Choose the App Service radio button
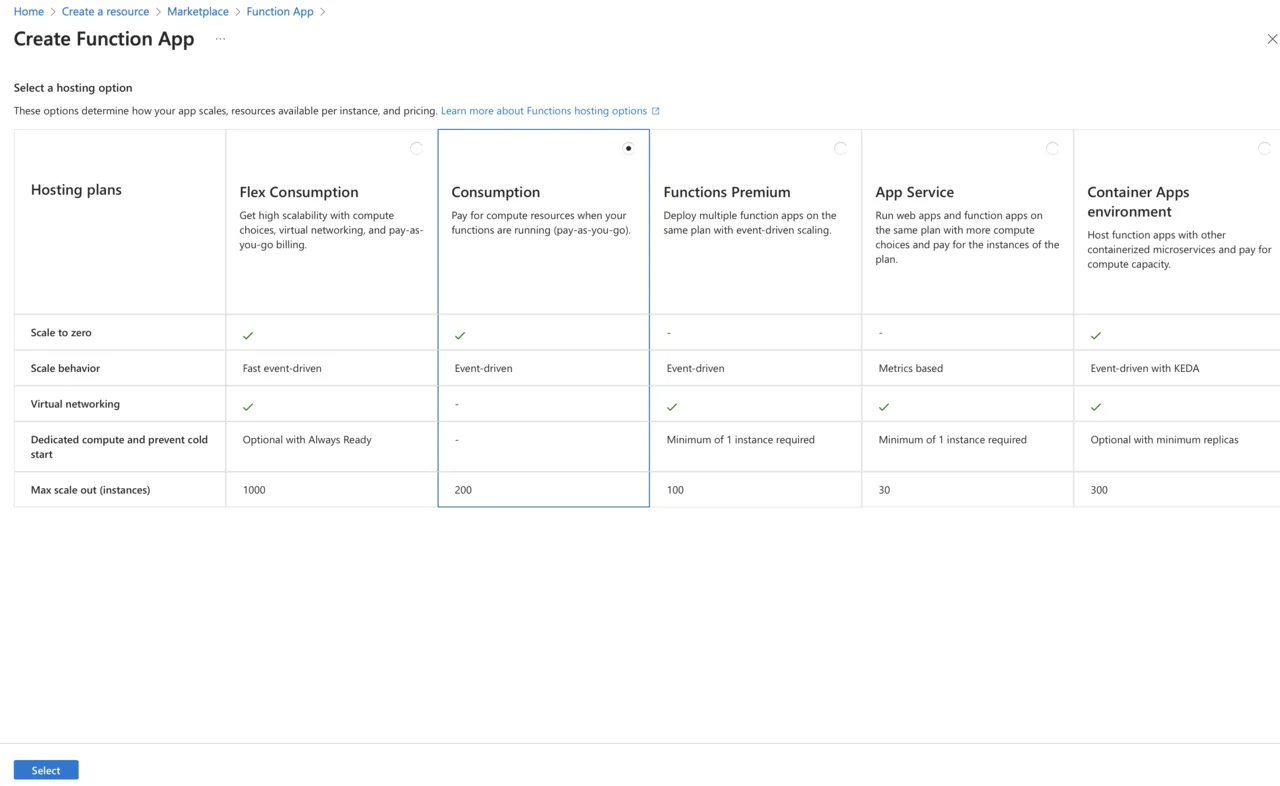1280x786 pixels. (x=1052, y=148)
